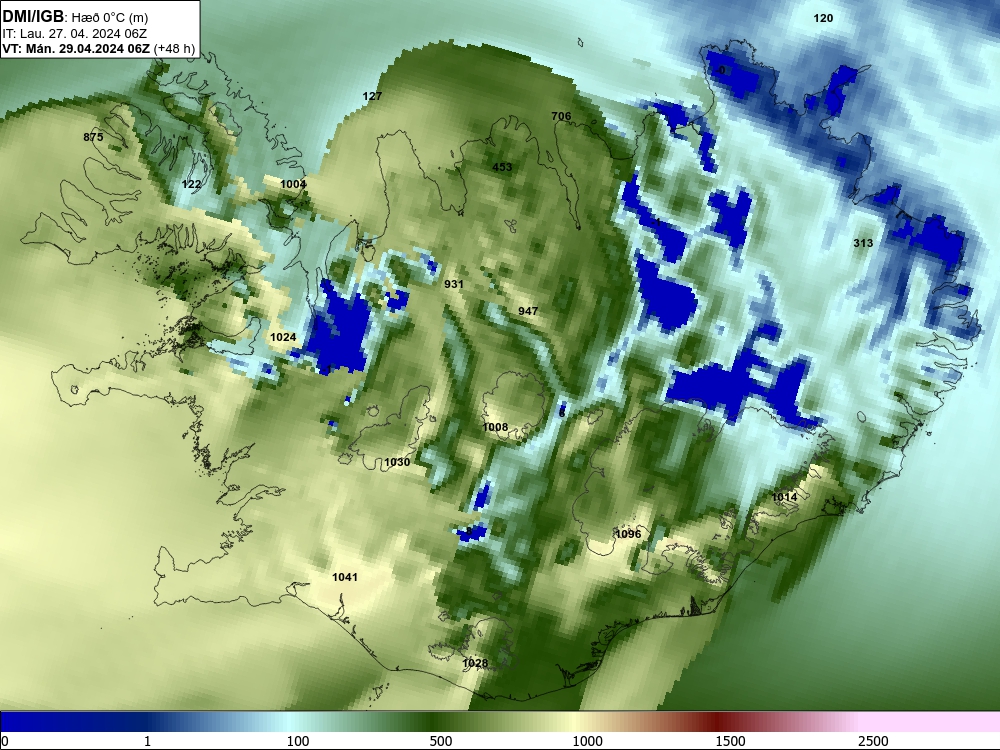Click the legend label 1
Image resolution: width=1000 pixels, height=750 pixels.
coord(147,741)
